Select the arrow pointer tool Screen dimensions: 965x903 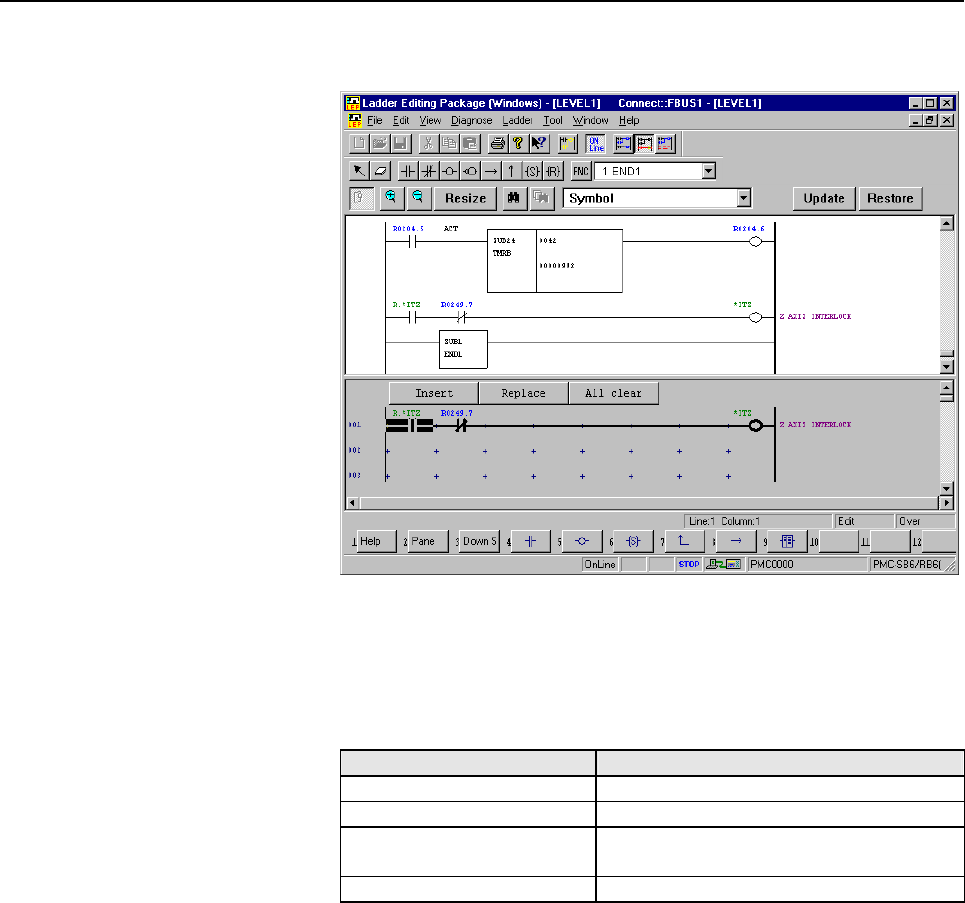tap(357, 171)
